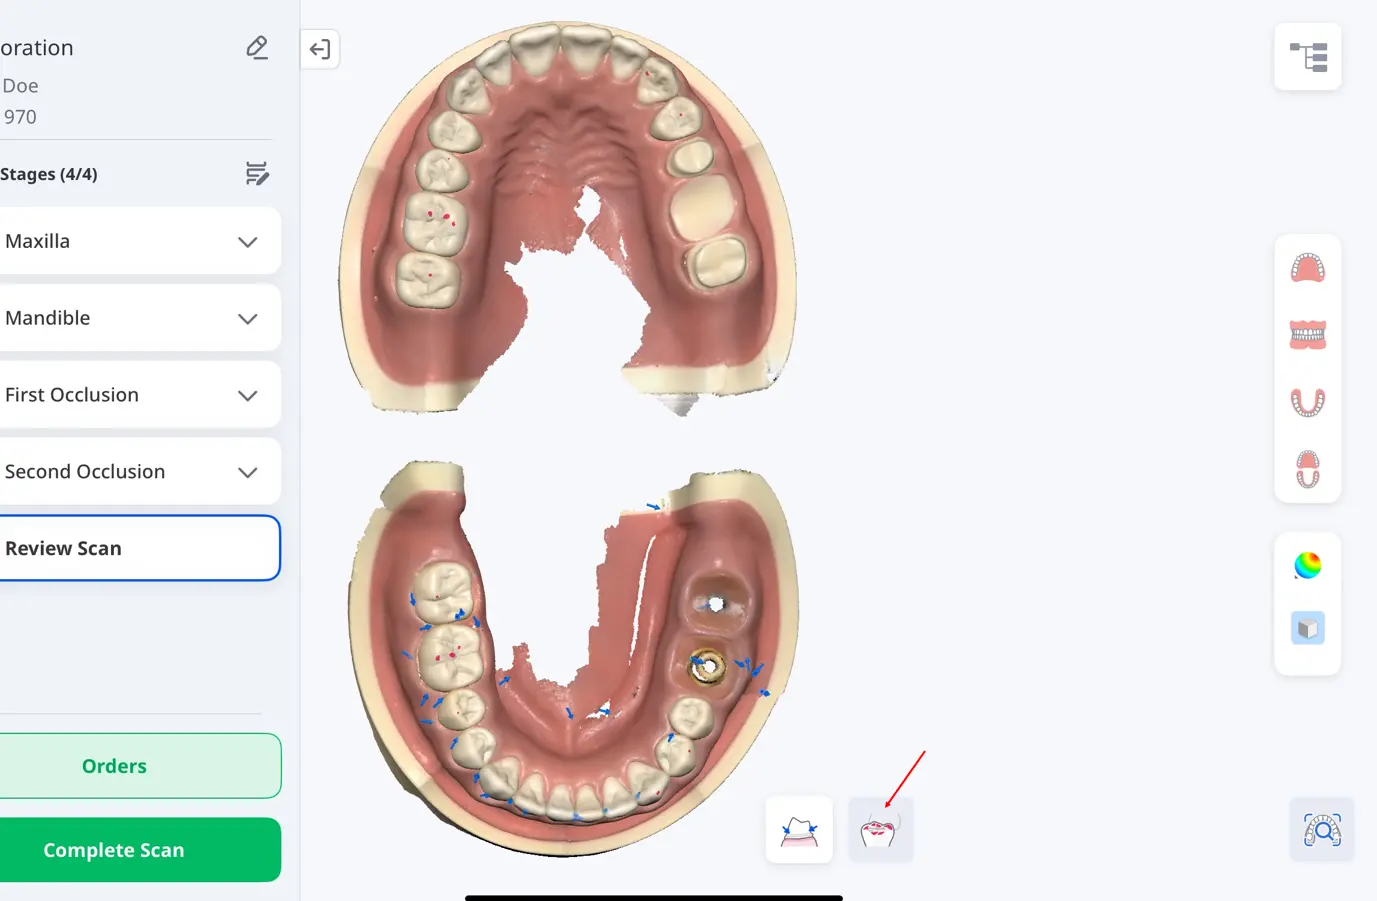Click the upper maxilla 3D scan model
This screenshot has height=901, width=1377.
point(567,218)
